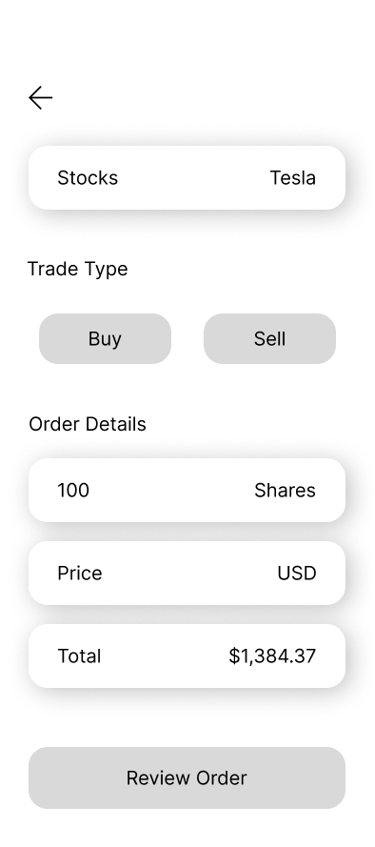Click the Stocks label text
375x847 pixels.
[88, 178]
